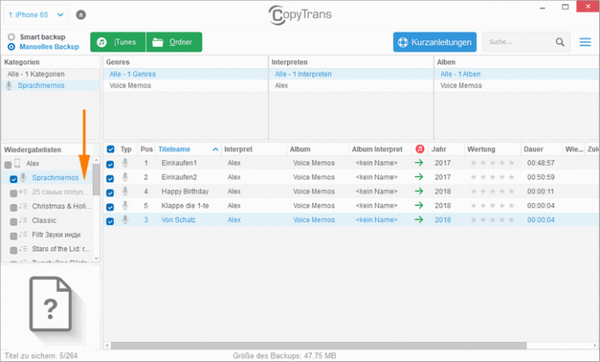The width and height of the screenshot is (600, 362).
Task: Uncheck the Happy Birthday track checkbox
Action: 110,192
